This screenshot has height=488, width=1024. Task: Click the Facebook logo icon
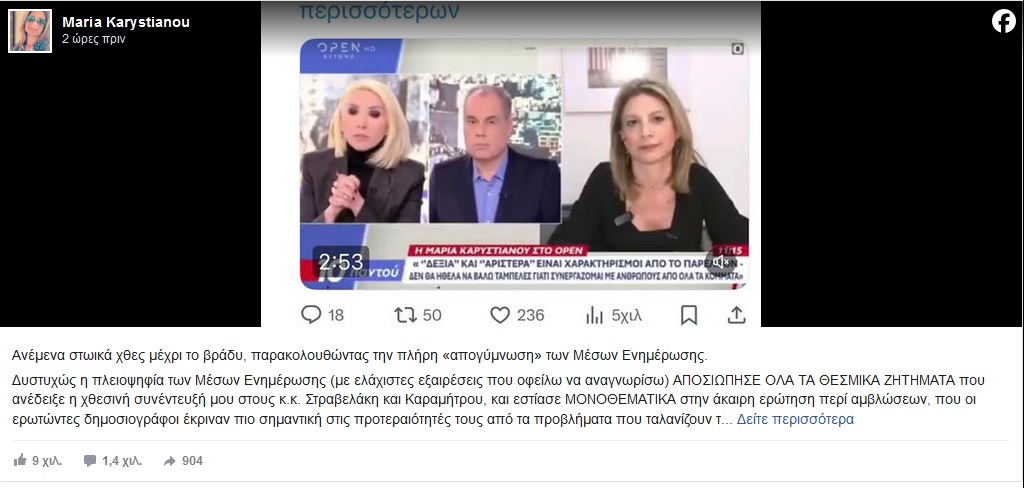(x=1004, y=22)
